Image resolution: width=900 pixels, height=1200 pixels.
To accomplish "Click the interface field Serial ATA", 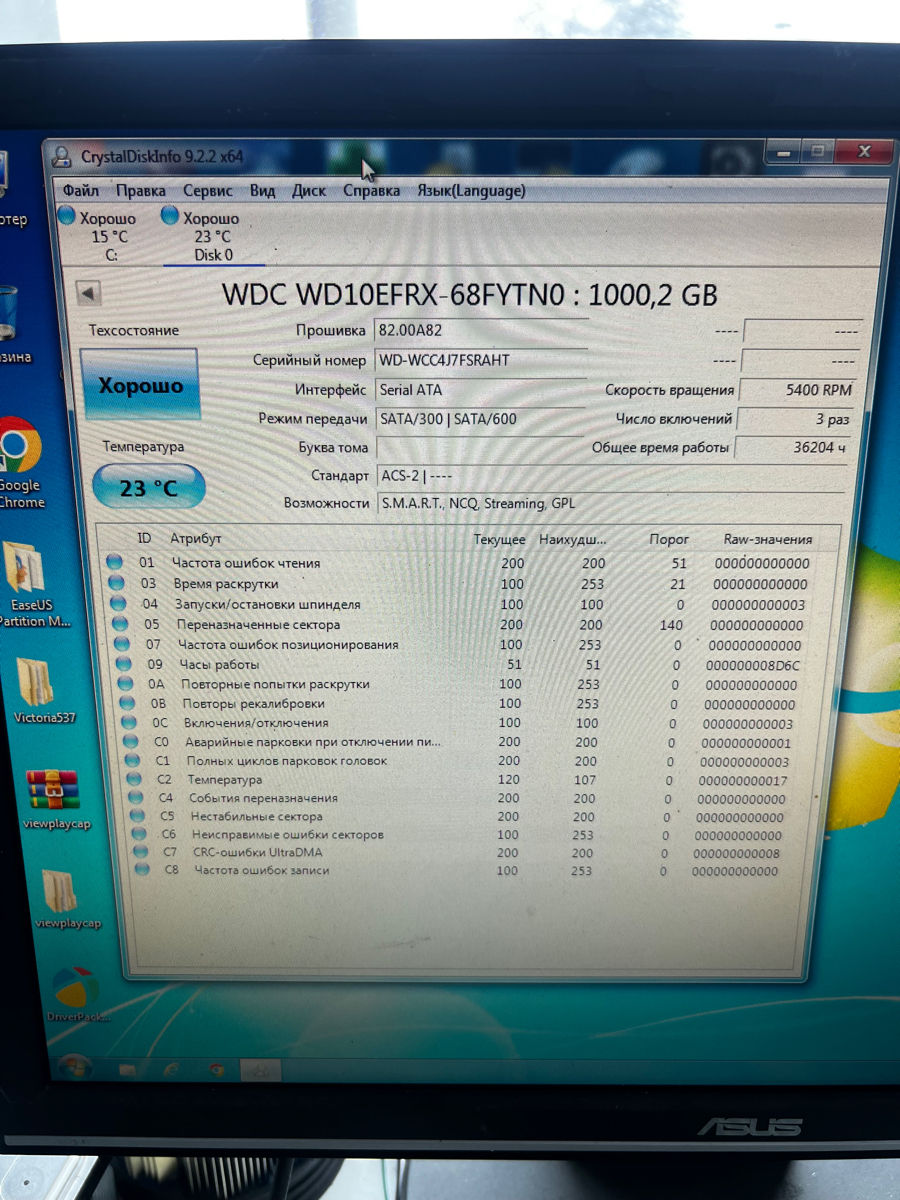I will click(481, 390).
